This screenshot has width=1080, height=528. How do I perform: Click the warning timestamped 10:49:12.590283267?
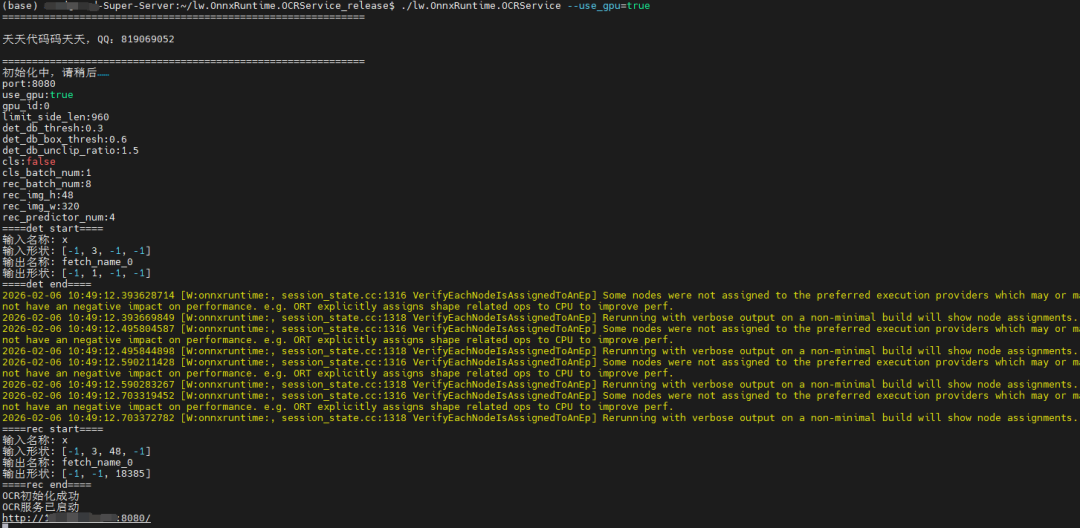pyautogui.click(x=539, y=384)
